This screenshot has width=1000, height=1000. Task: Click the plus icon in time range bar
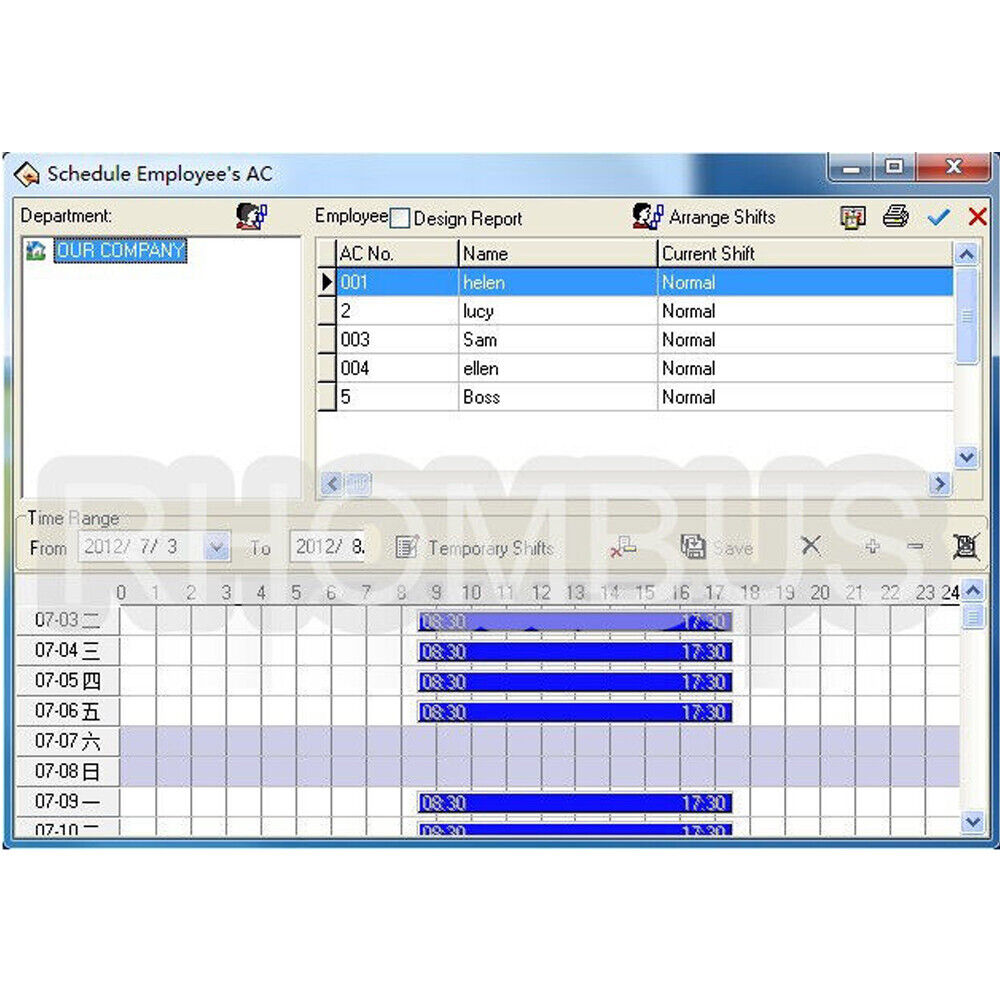pyautogui.click(x=871, y=547)
